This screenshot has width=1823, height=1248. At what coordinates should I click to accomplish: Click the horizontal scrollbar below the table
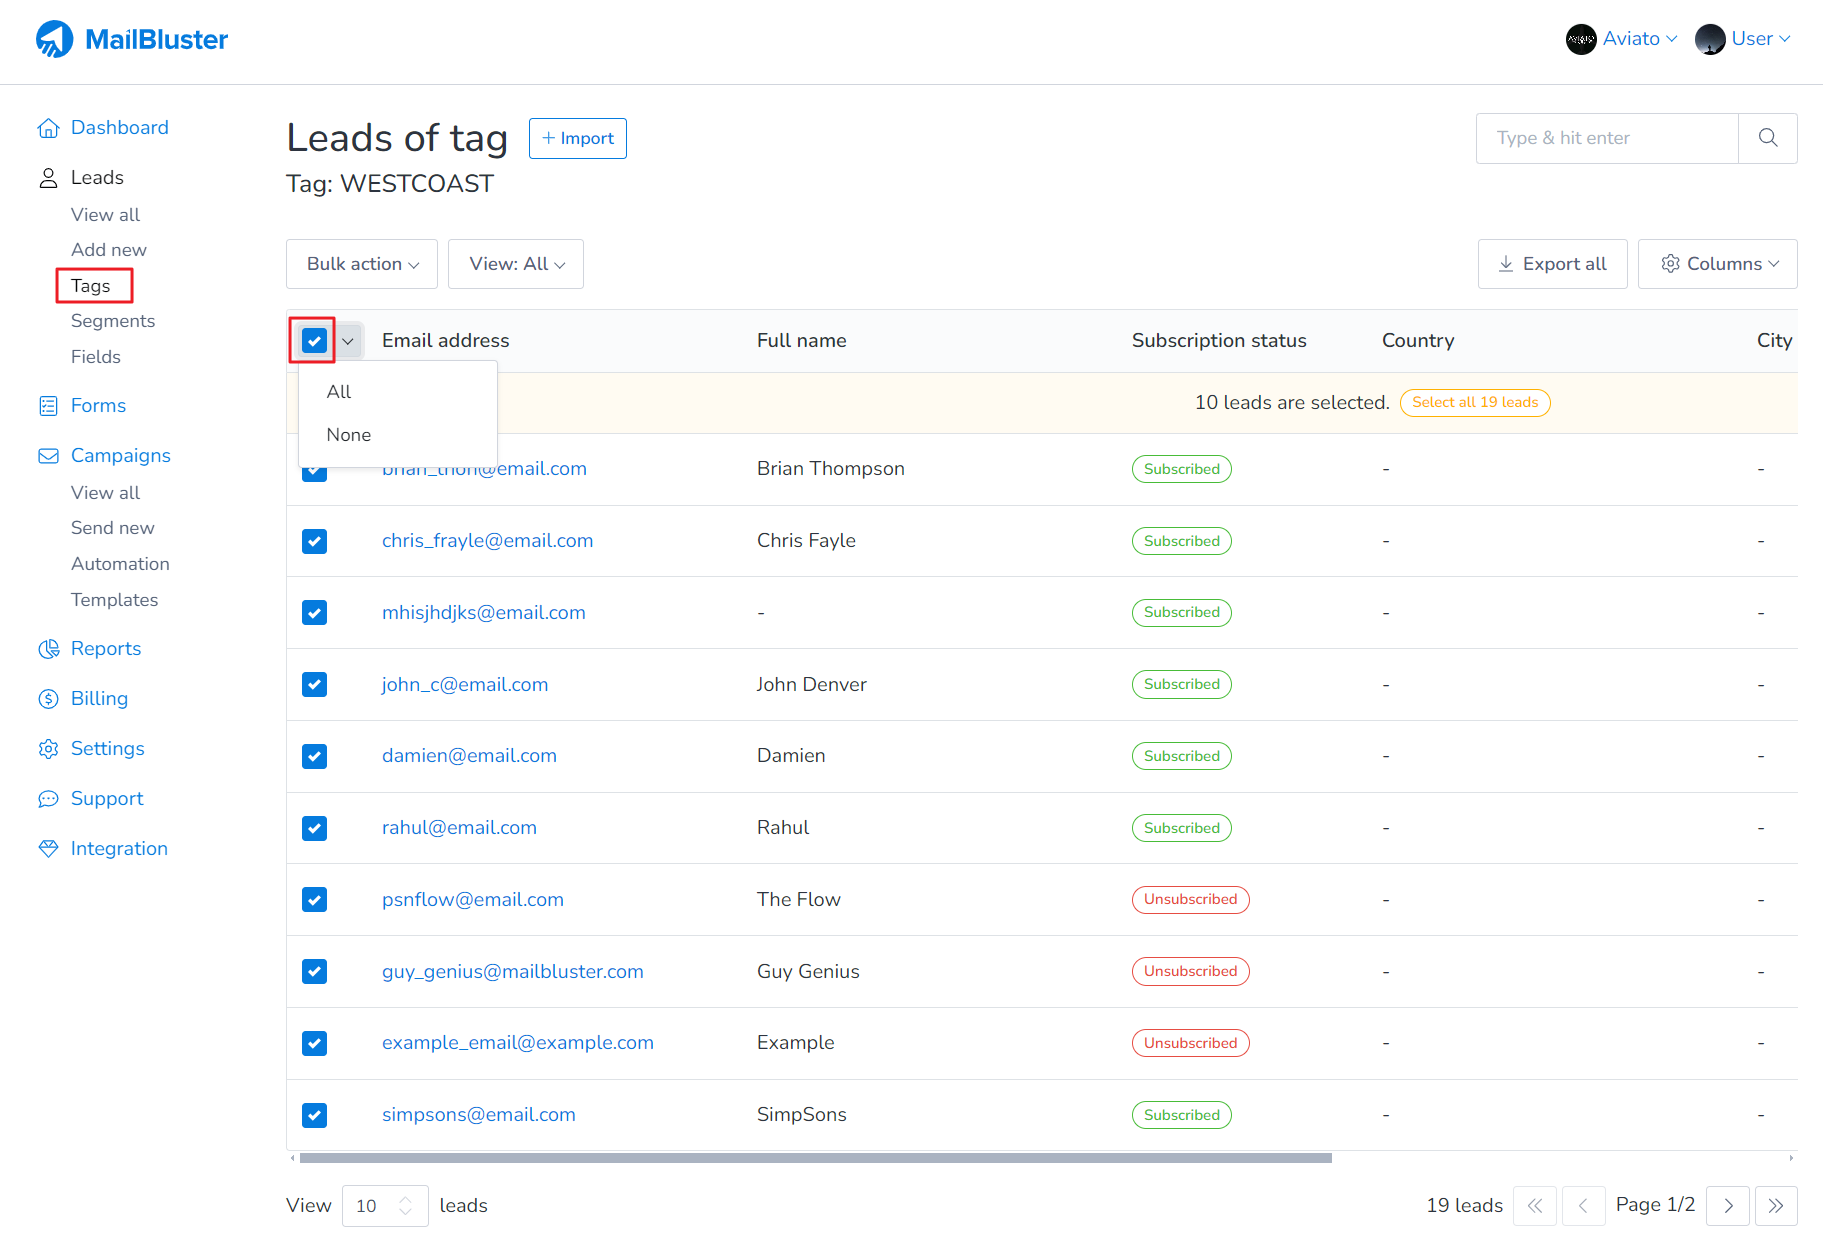tap(815, 1158)
